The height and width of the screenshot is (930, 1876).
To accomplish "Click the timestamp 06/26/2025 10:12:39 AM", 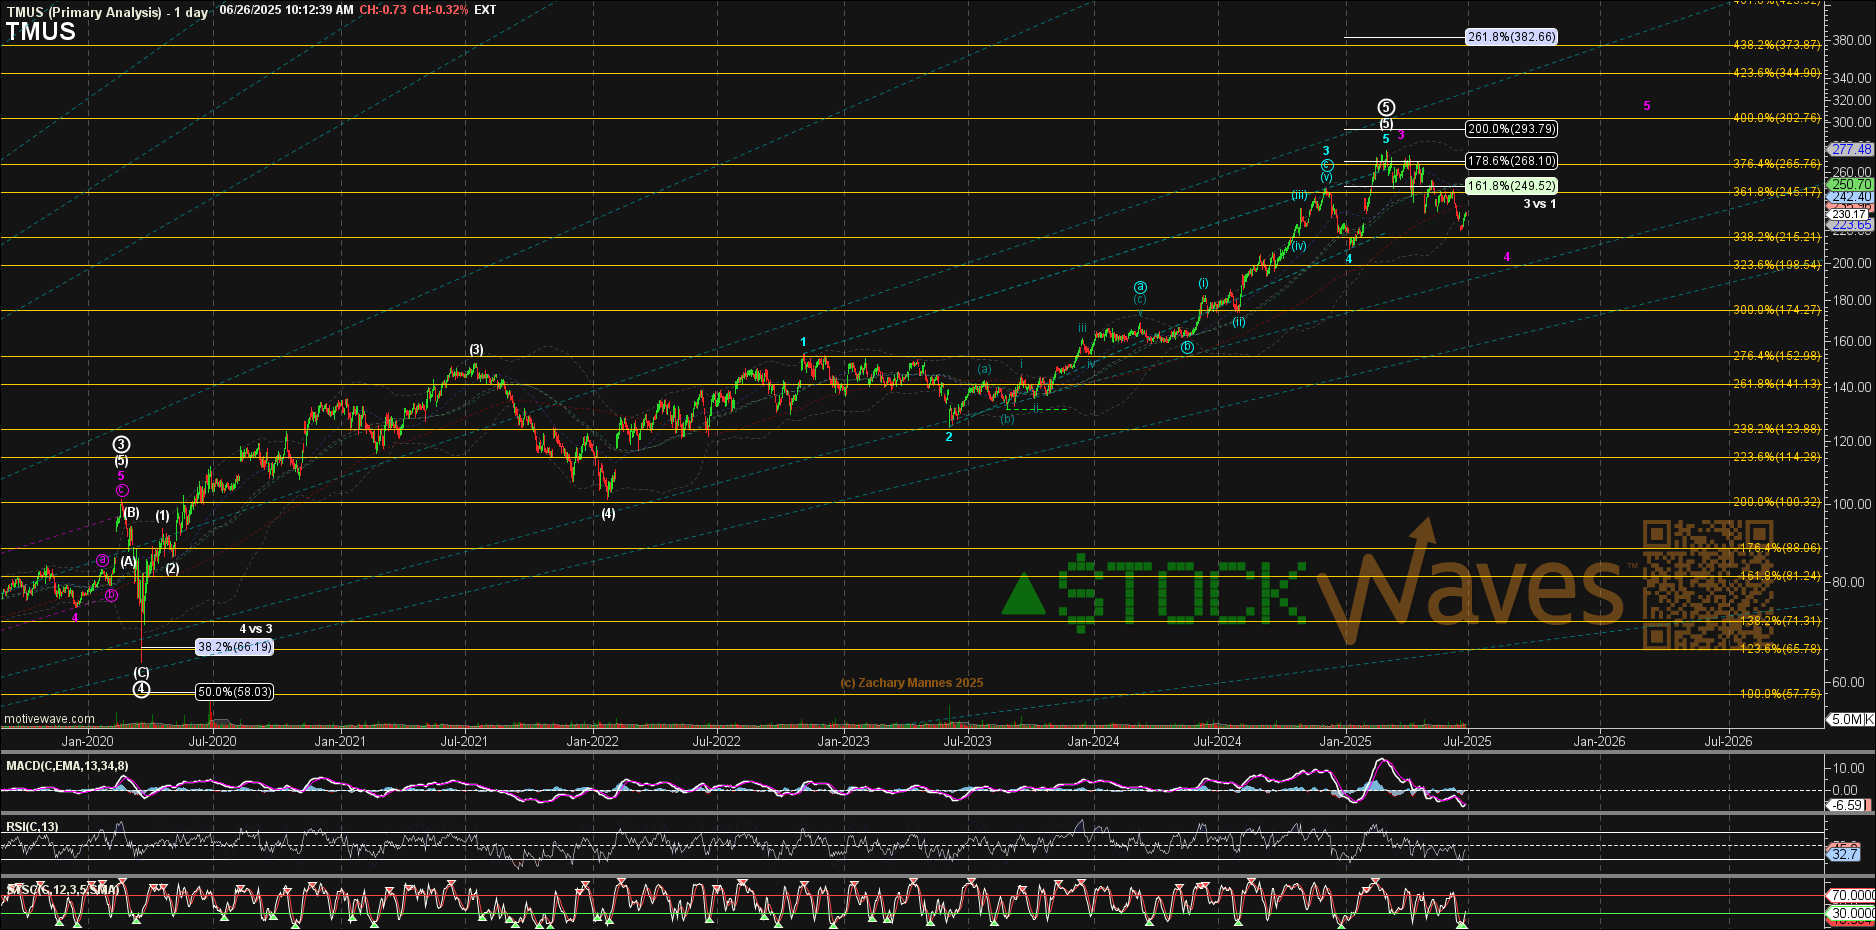I will click(286, 10).
